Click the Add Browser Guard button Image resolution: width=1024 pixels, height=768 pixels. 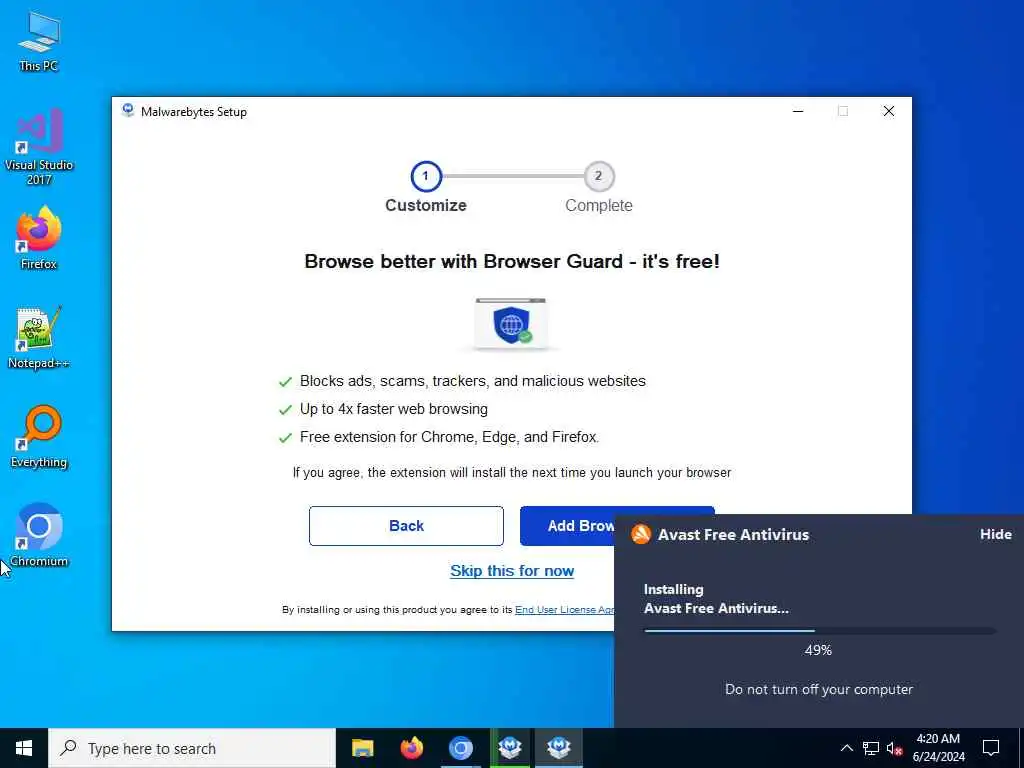pyautogui.click(x=567, y=526)
